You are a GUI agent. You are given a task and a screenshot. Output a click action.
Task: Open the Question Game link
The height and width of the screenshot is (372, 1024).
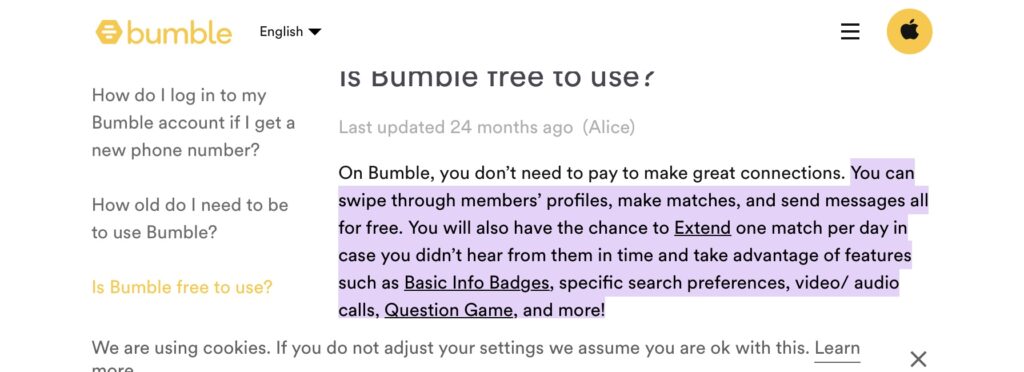point(449,309)
